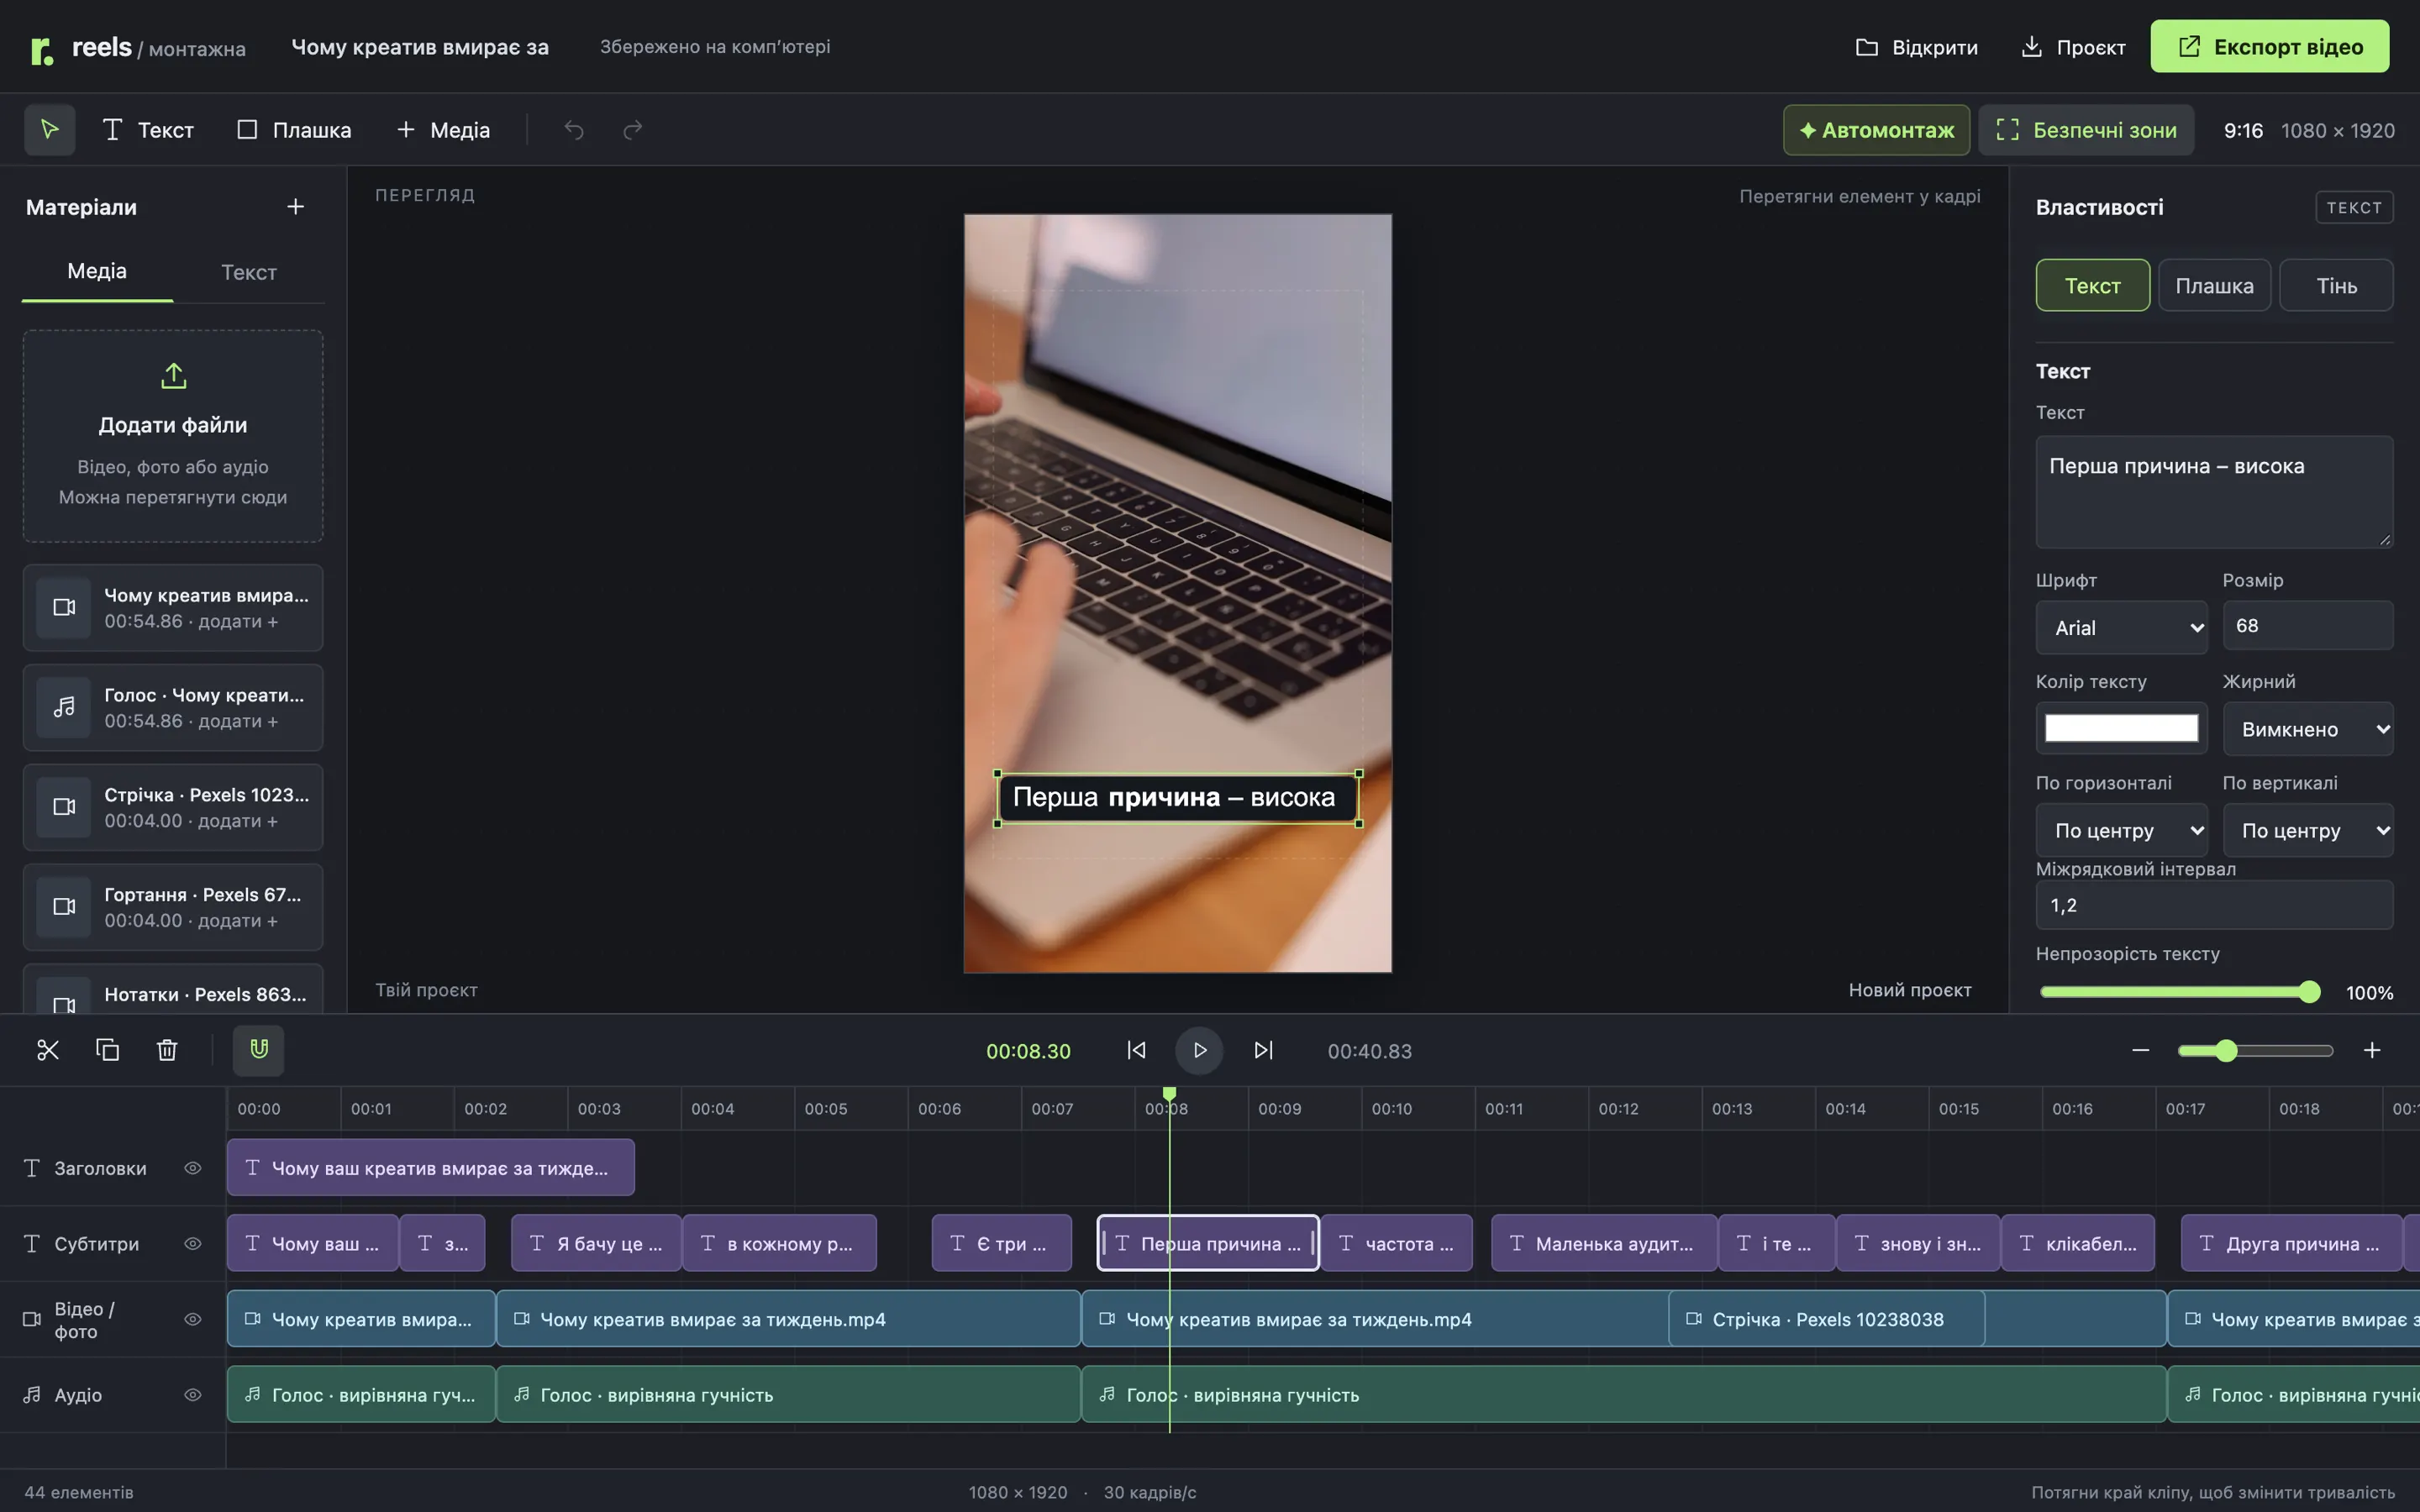Screen dimensions: 2420x1512
Task: Click Медіа add button in toolbar
Action: pos(443,130)
